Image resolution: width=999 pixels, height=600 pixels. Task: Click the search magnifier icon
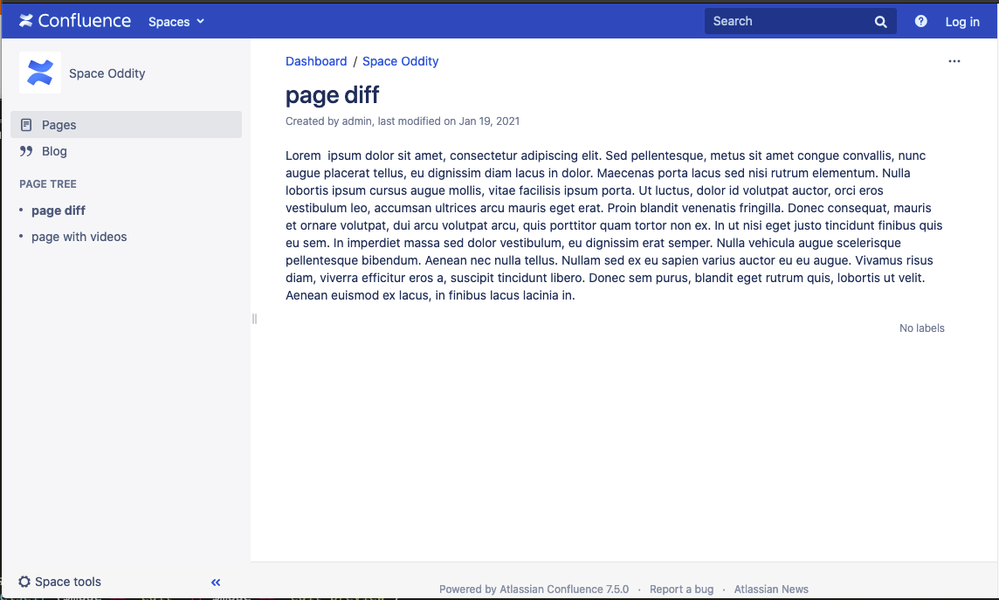pos(880,22)
